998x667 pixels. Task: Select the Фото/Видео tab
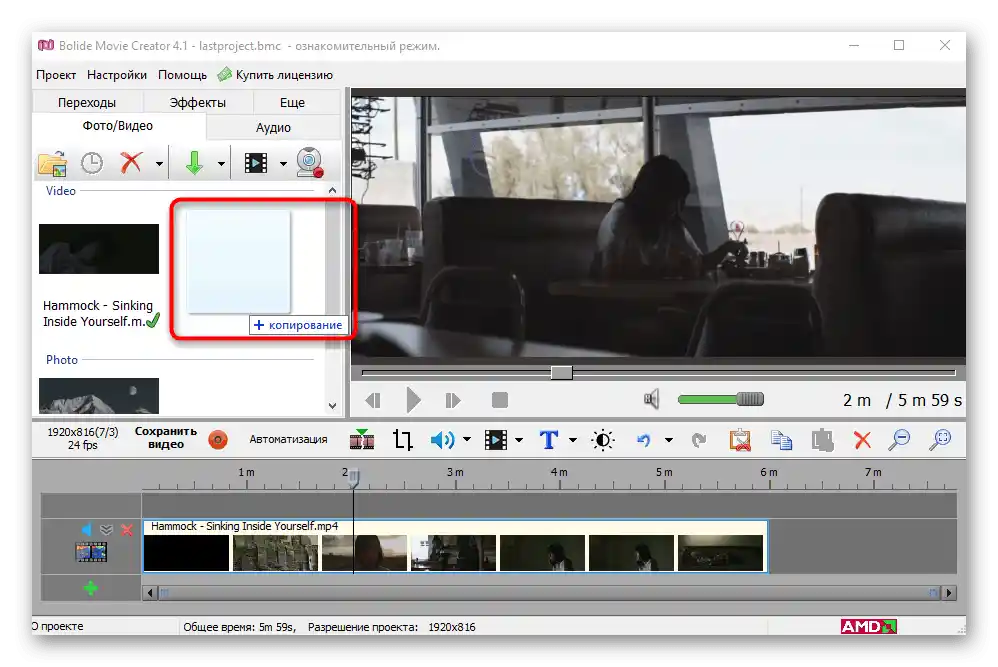(x=118, y=126)
